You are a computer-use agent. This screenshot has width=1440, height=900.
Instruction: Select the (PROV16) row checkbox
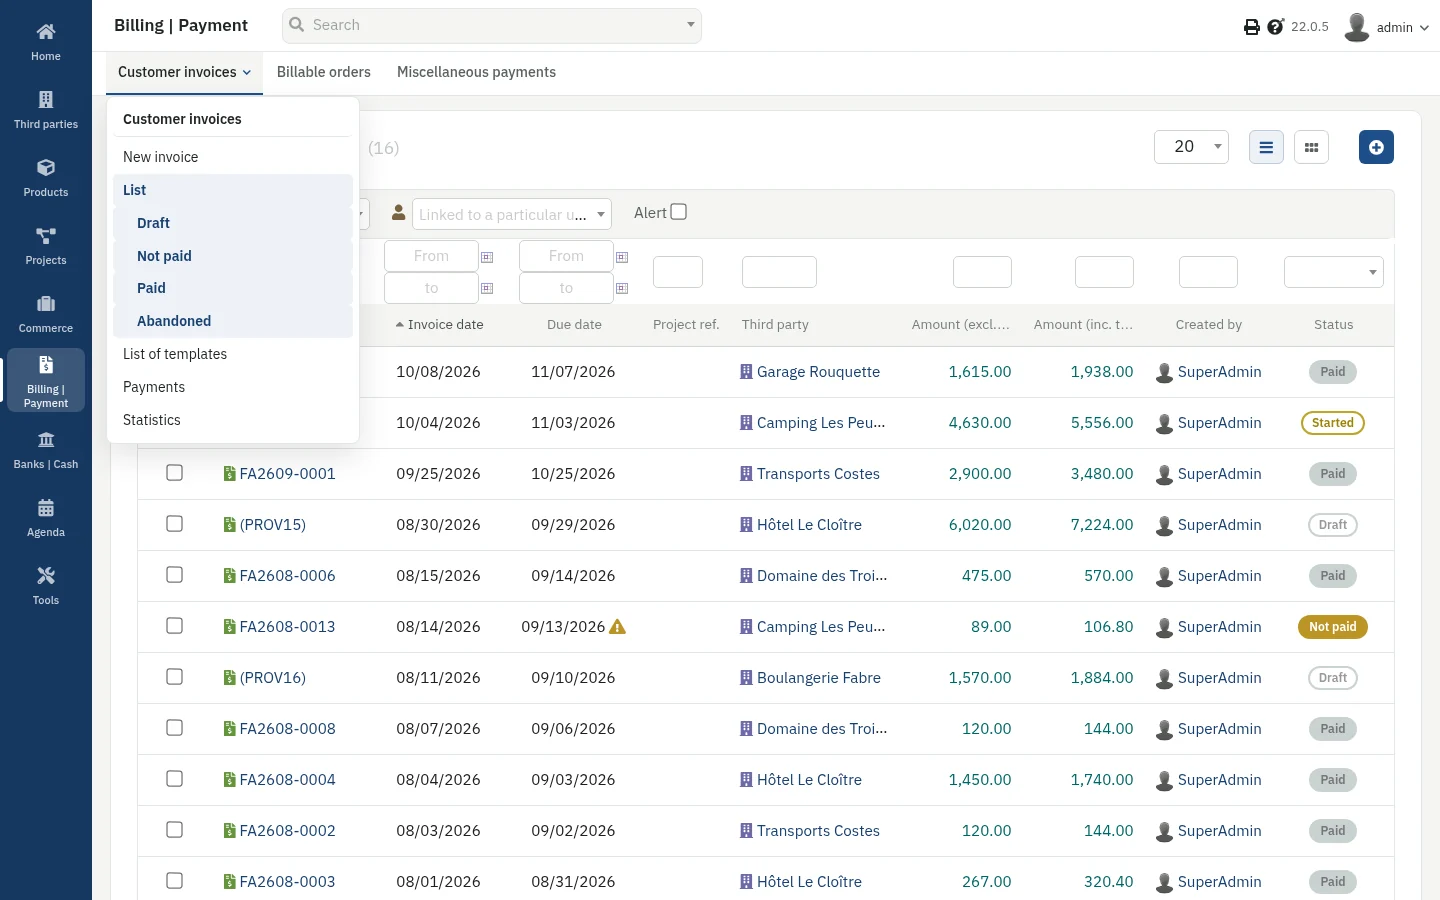[174, 677]
